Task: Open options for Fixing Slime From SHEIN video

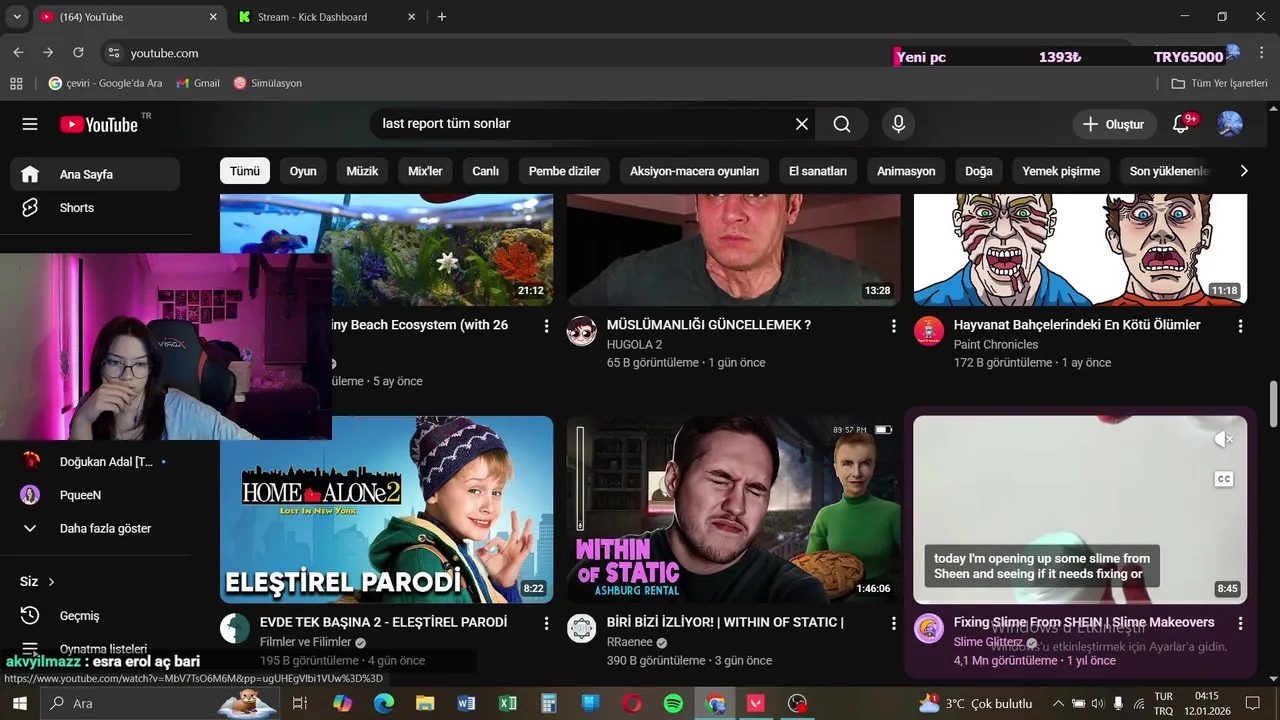Action: pos(1240,623)
